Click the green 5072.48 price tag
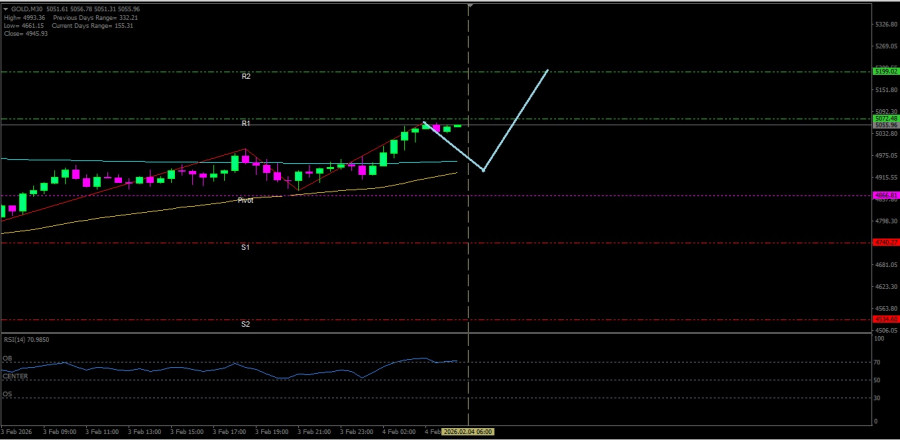This screenshot has width=900, height=440. click(883, 119)
